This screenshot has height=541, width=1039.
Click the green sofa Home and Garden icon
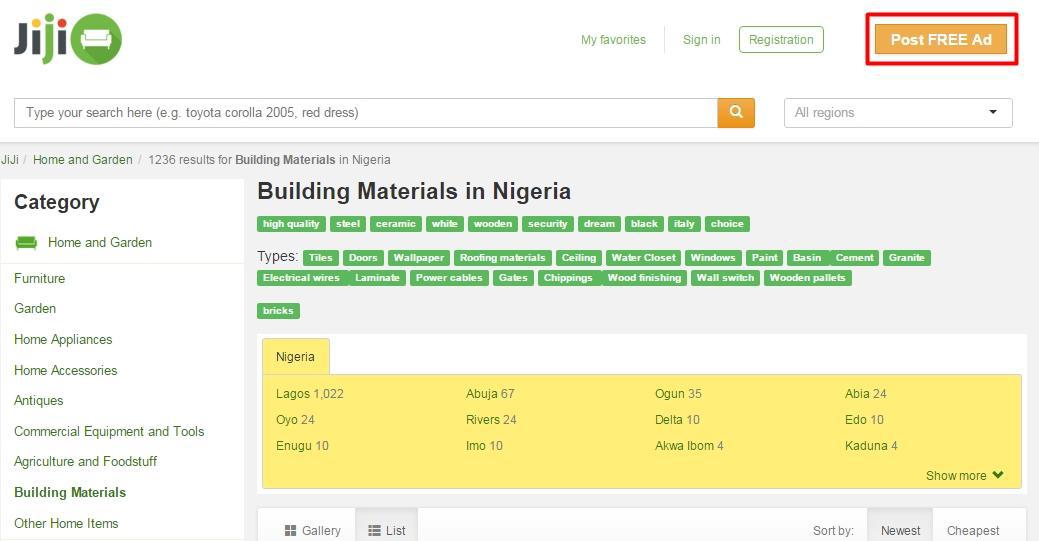(27, 243)
